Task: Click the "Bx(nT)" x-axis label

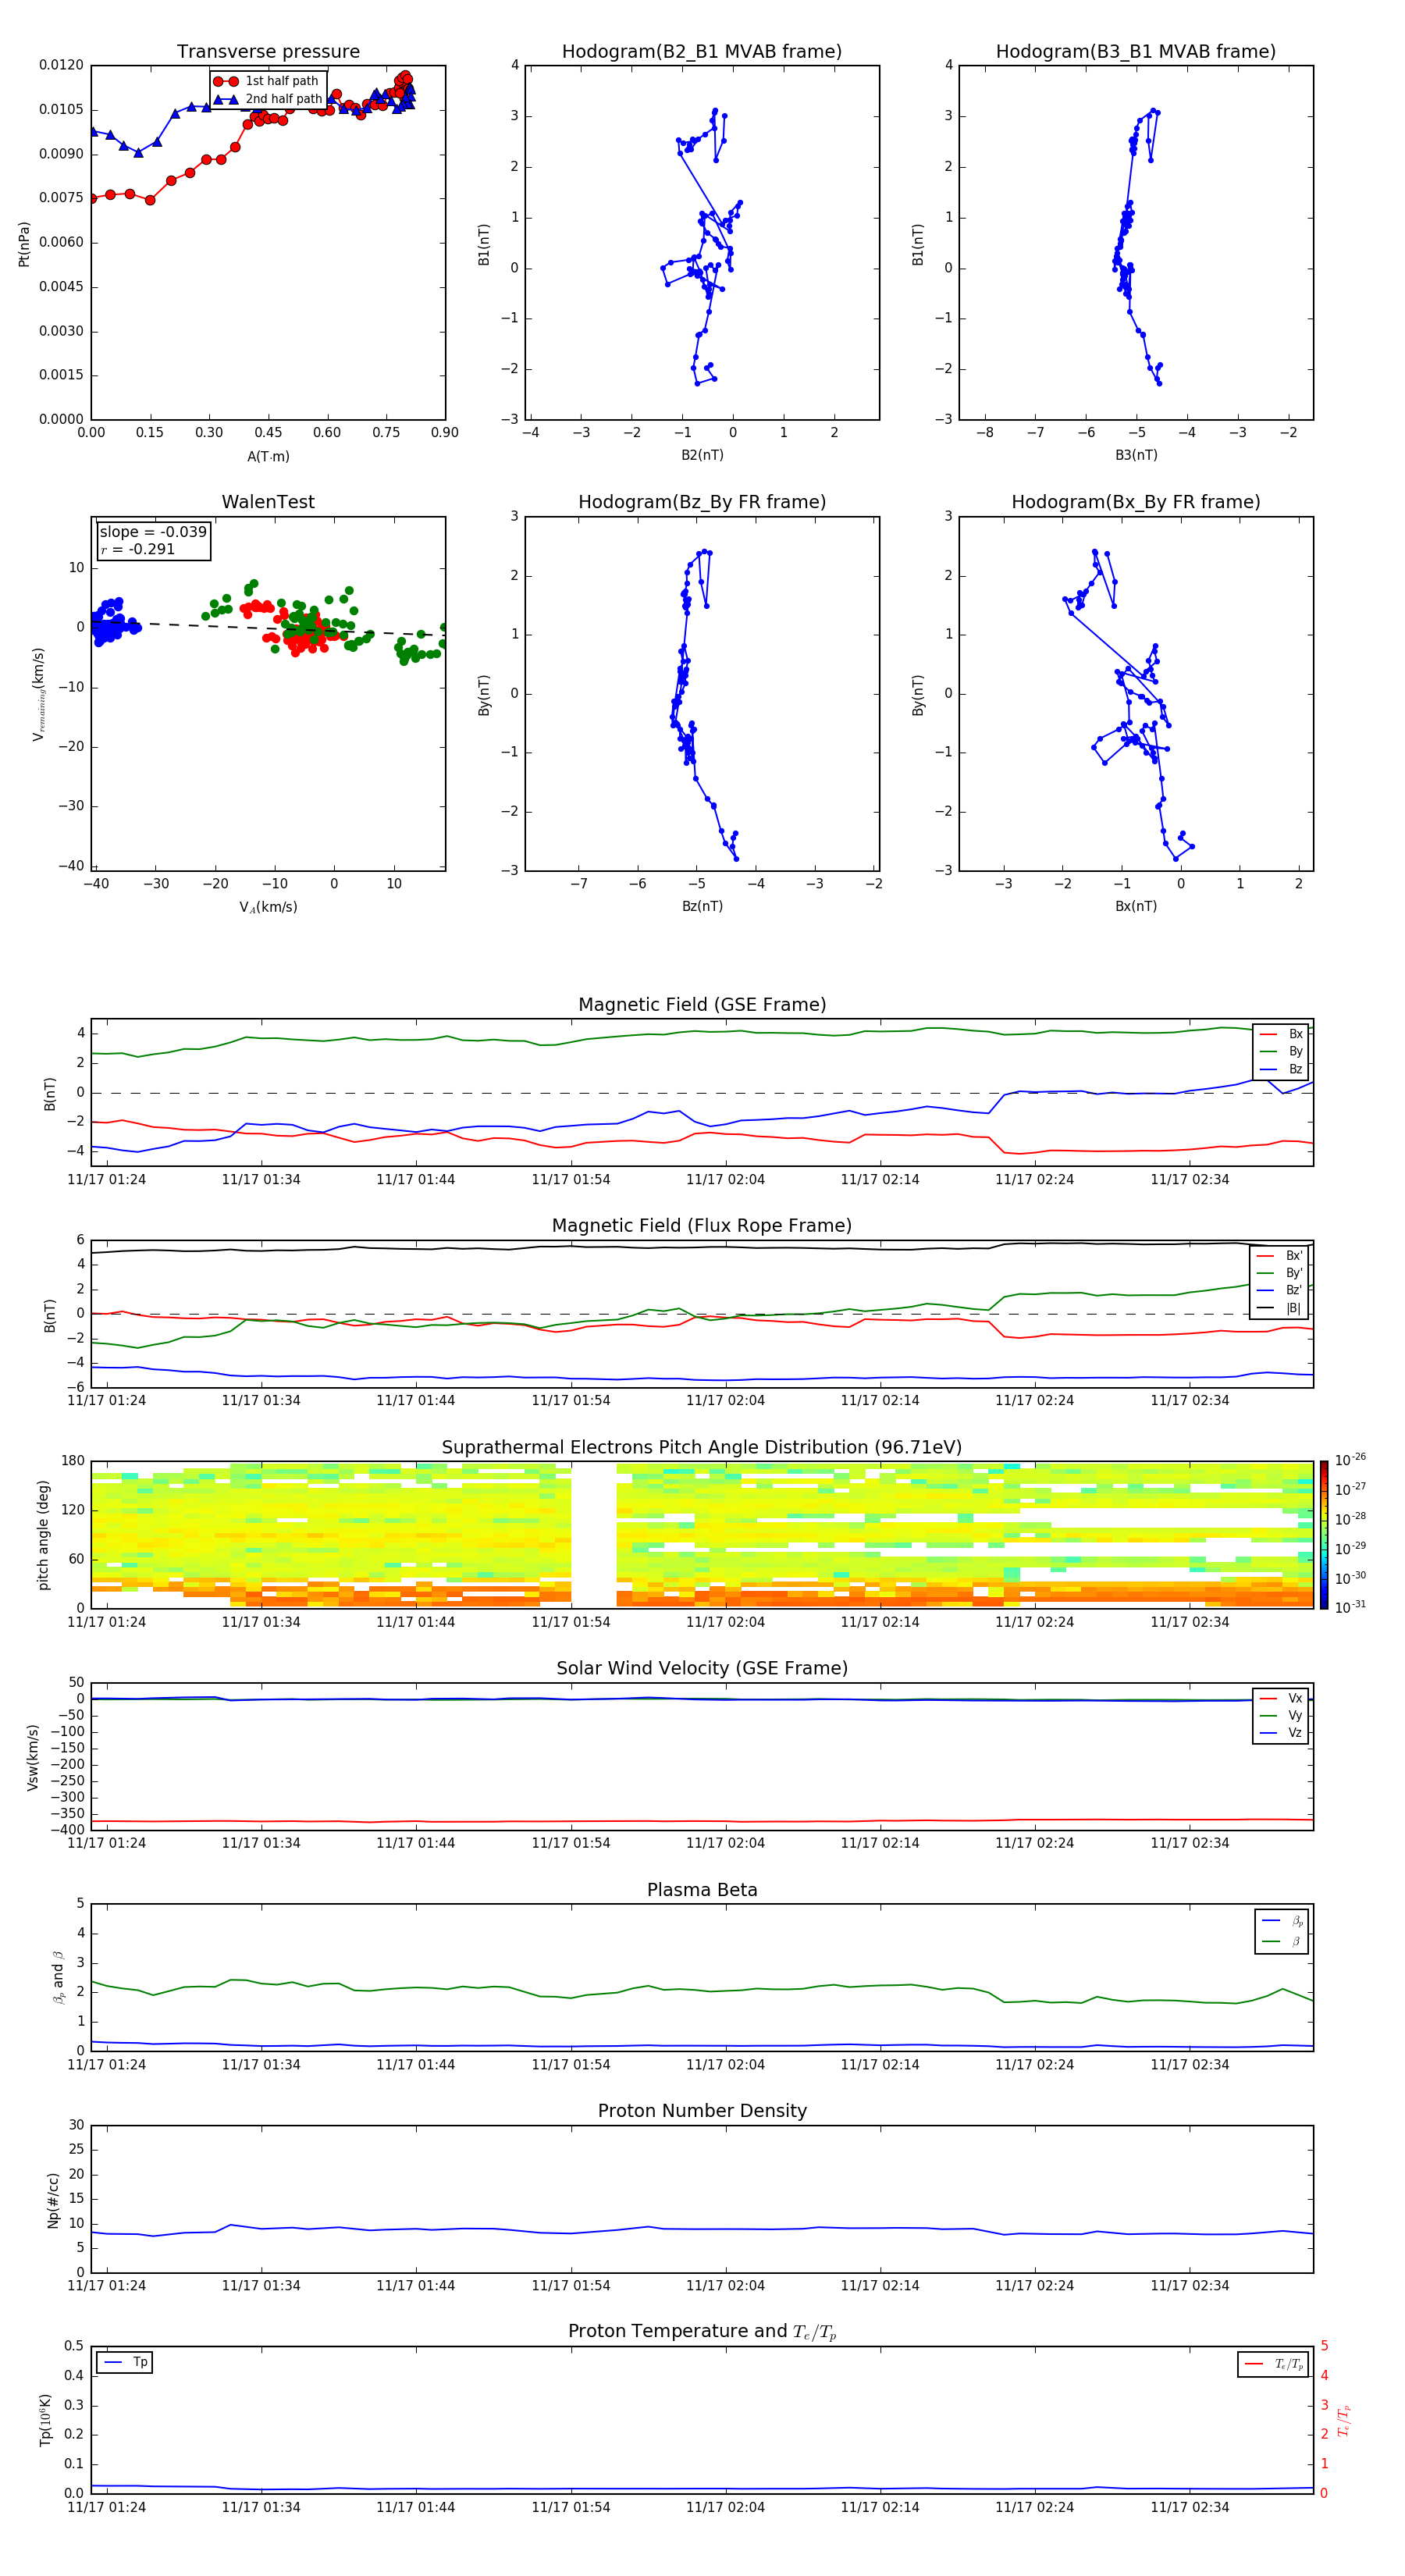Action: (x=1136, y=906)
